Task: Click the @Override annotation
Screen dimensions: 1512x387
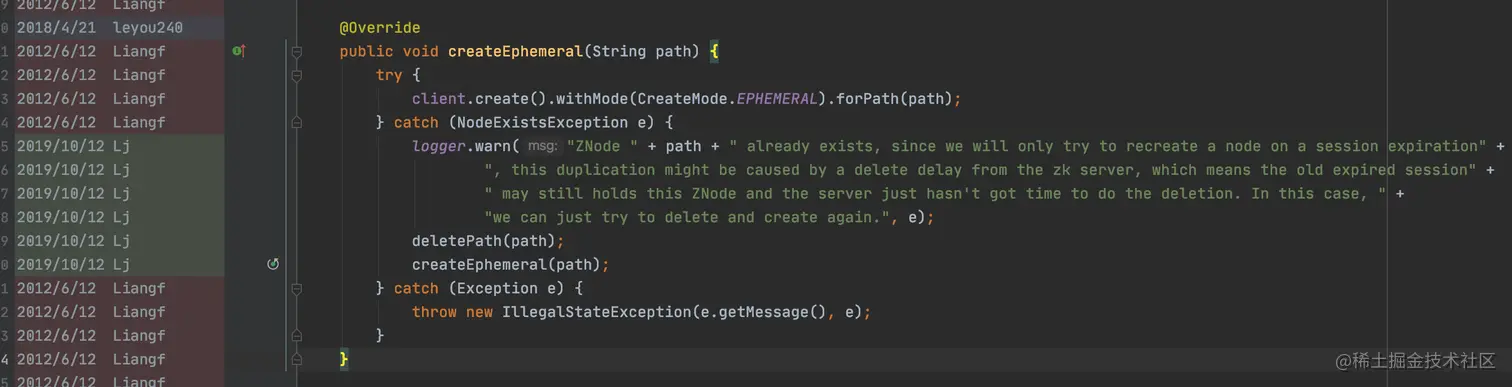Action: [x=380, y=27]
